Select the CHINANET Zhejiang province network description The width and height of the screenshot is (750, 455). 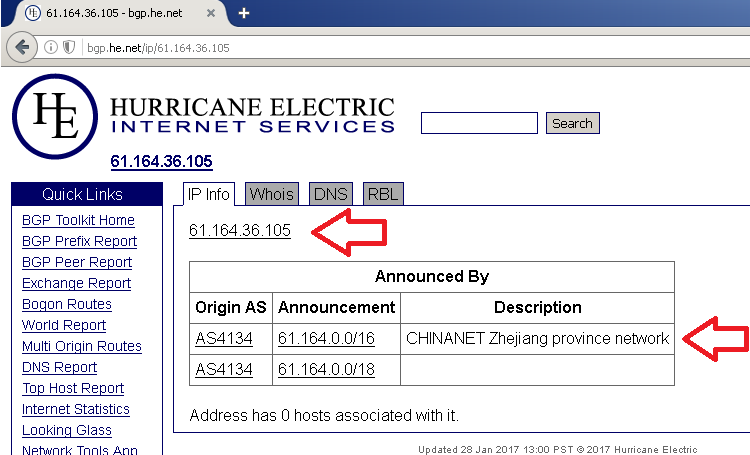click(537, 339)
